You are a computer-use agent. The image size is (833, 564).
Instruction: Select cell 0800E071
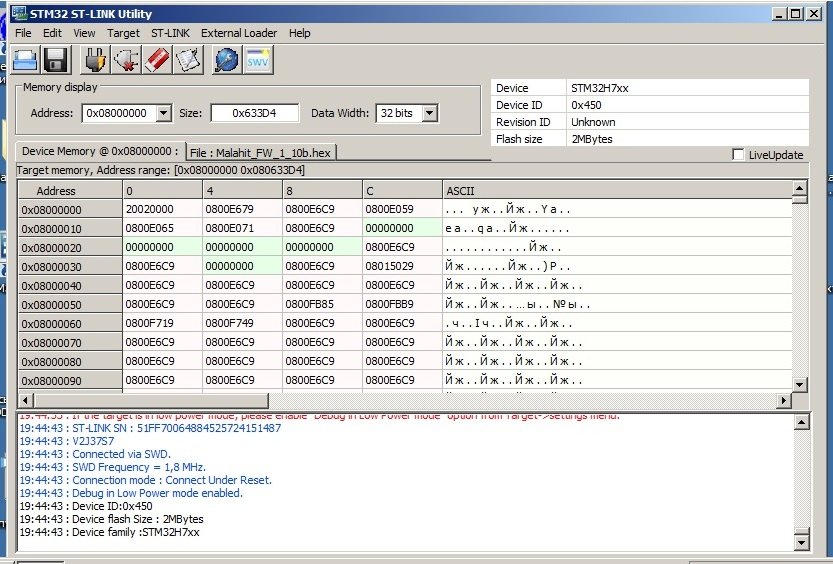pyautogui.click(x=242, y=228)
